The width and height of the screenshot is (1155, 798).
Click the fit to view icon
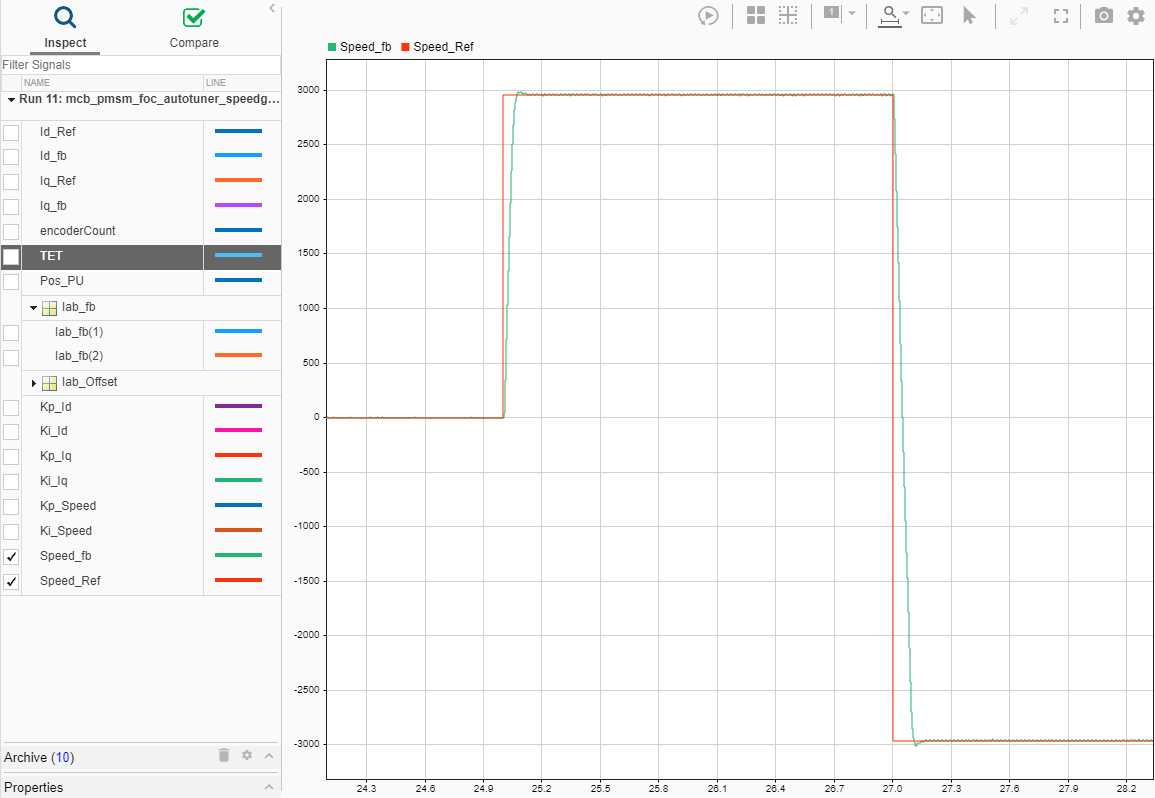point(932,15)
